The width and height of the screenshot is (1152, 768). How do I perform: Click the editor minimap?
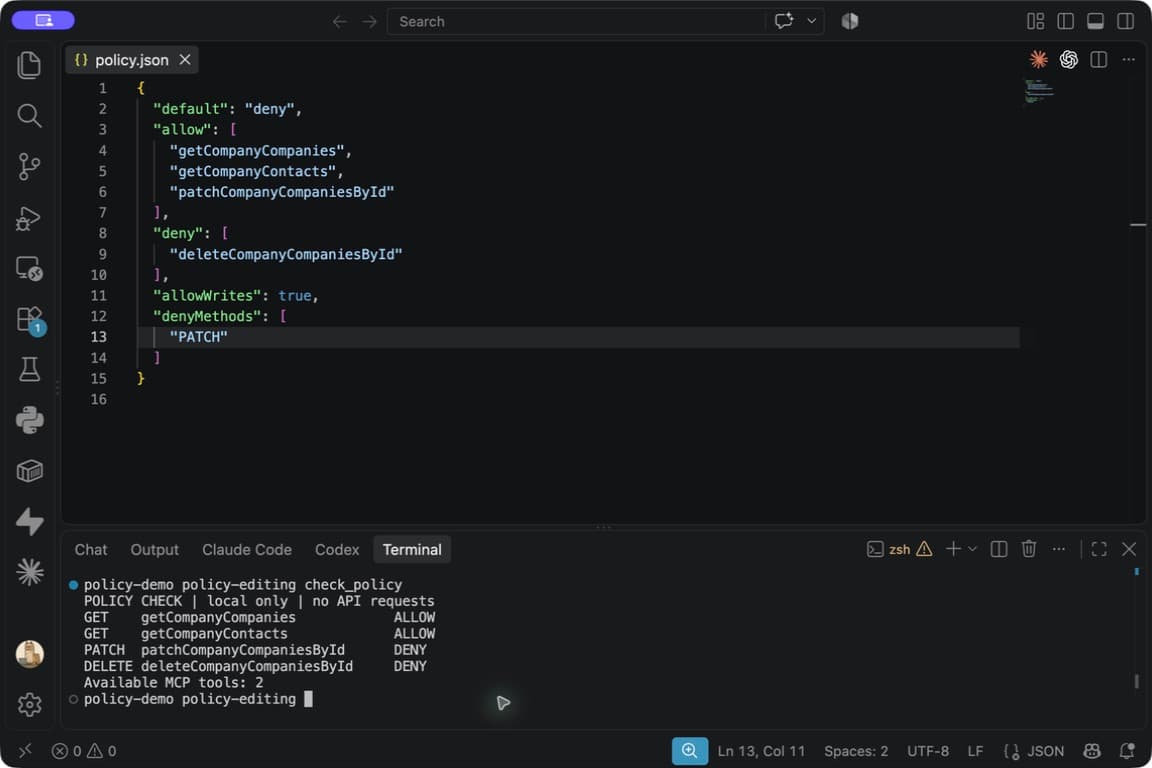click(1039, 91)
